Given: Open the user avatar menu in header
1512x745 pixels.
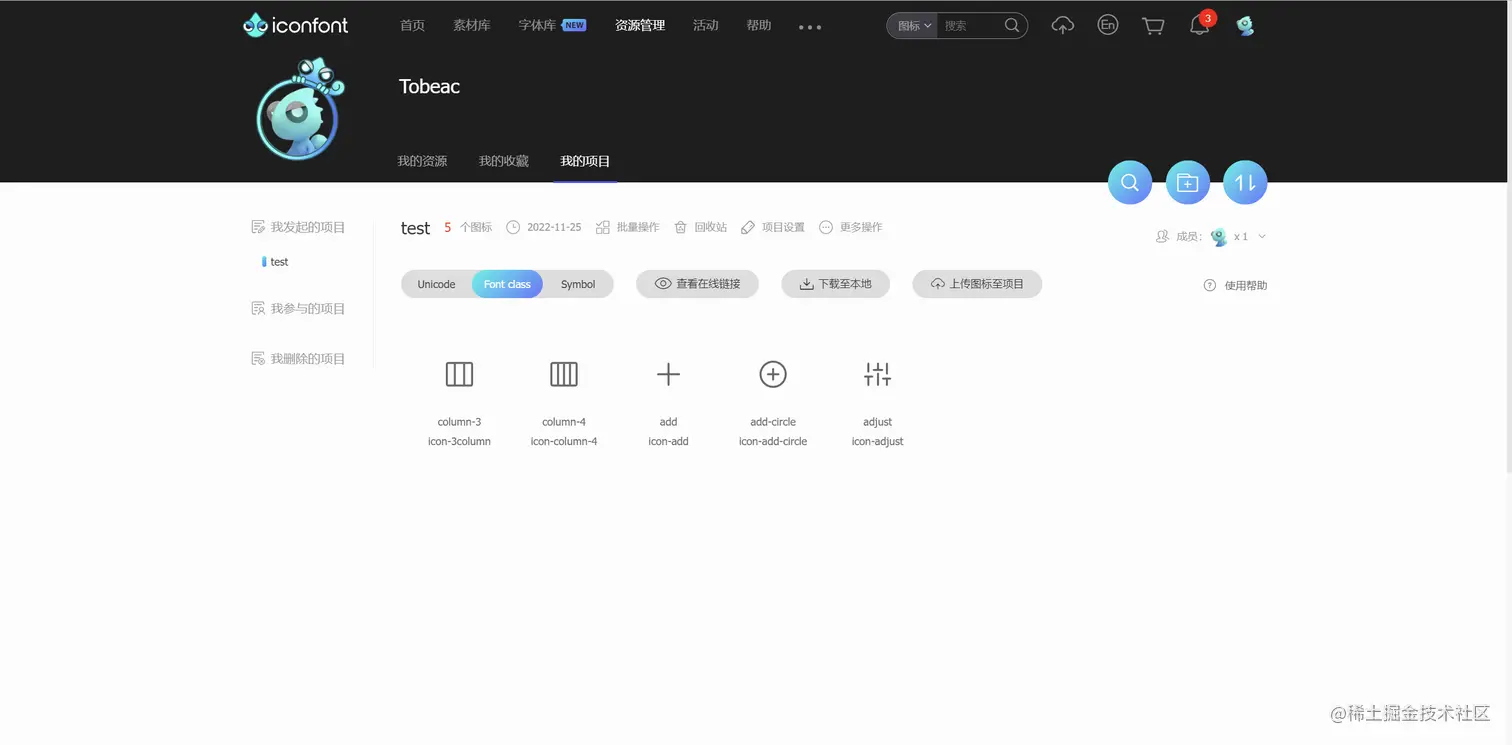Looking at the screenshot, I should pyautogui.click(x=1245, y=26).
